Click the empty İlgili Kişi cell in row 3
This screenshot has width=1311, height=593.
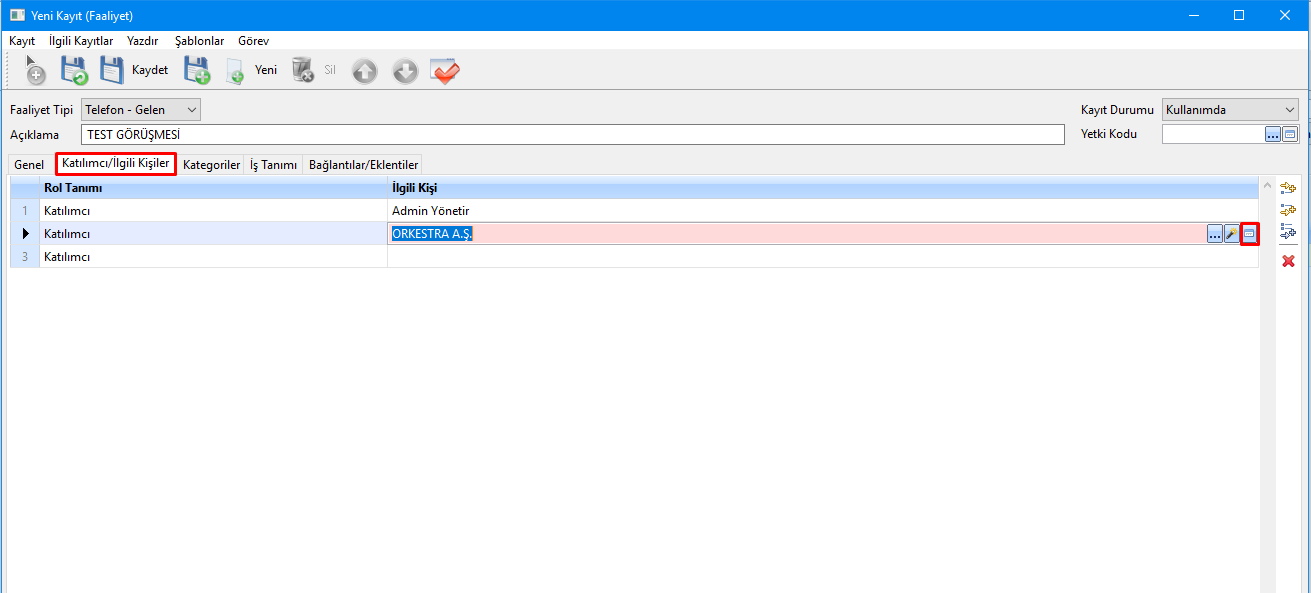tap(822, 256)
